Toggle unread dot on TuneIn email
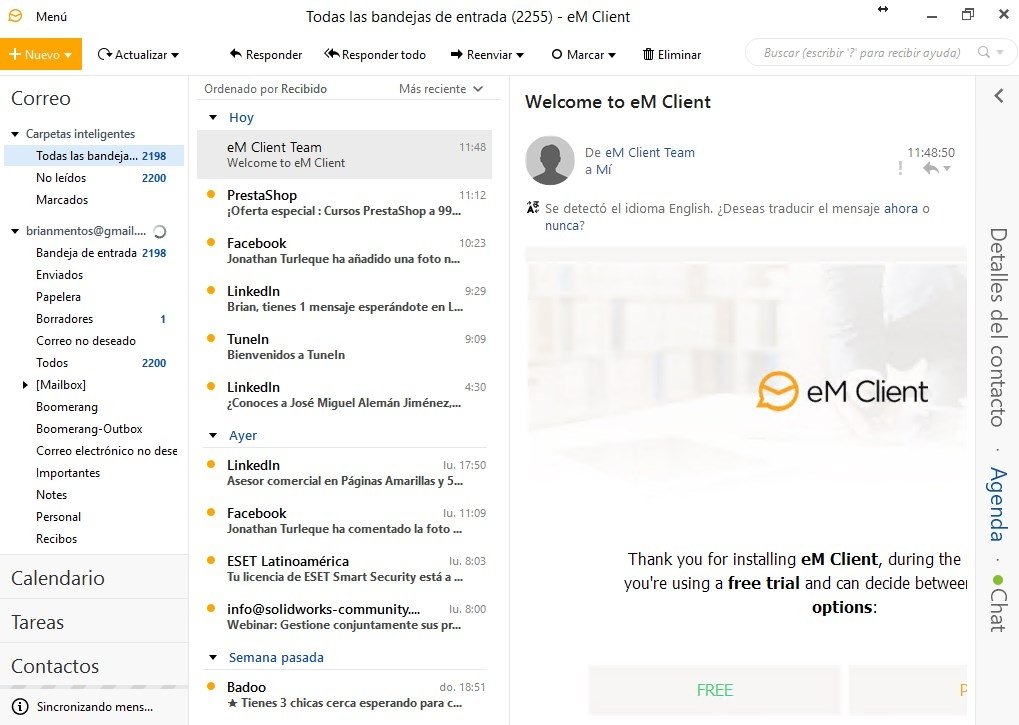1019x725 pixels. (211, 338)
